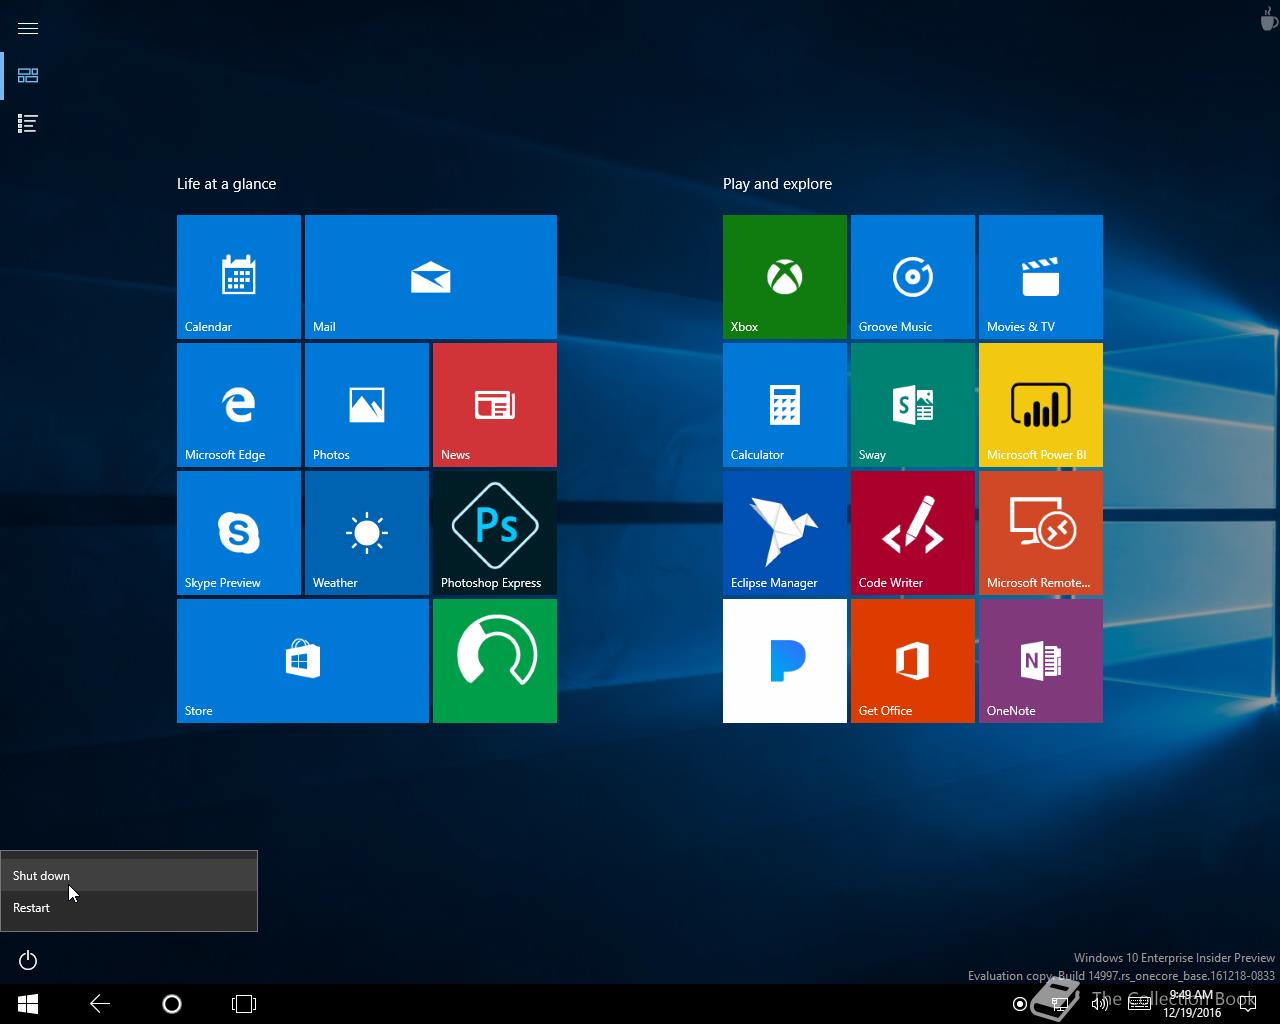
Task: Launch Eclipse Manager tile
Action: 785,533
